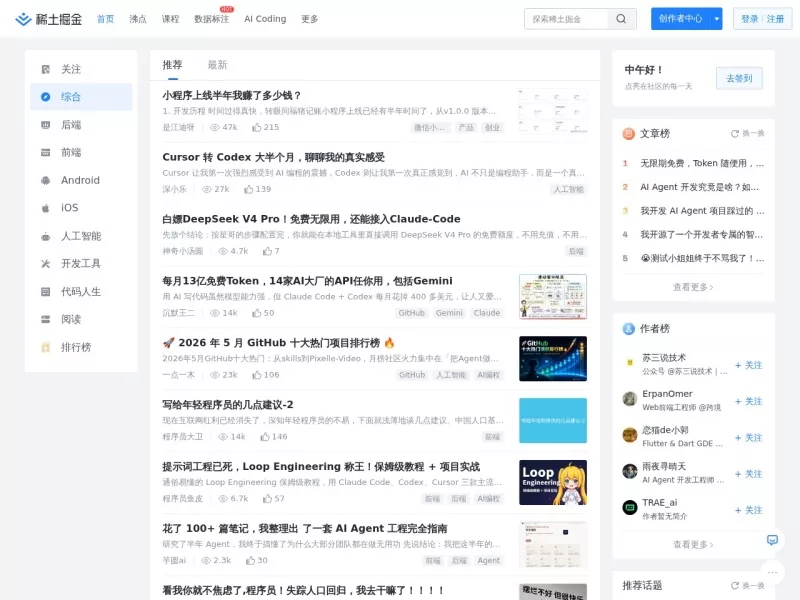Click the Android robot icon
Screen dimensions: 800x600
(x=45, y=180)
